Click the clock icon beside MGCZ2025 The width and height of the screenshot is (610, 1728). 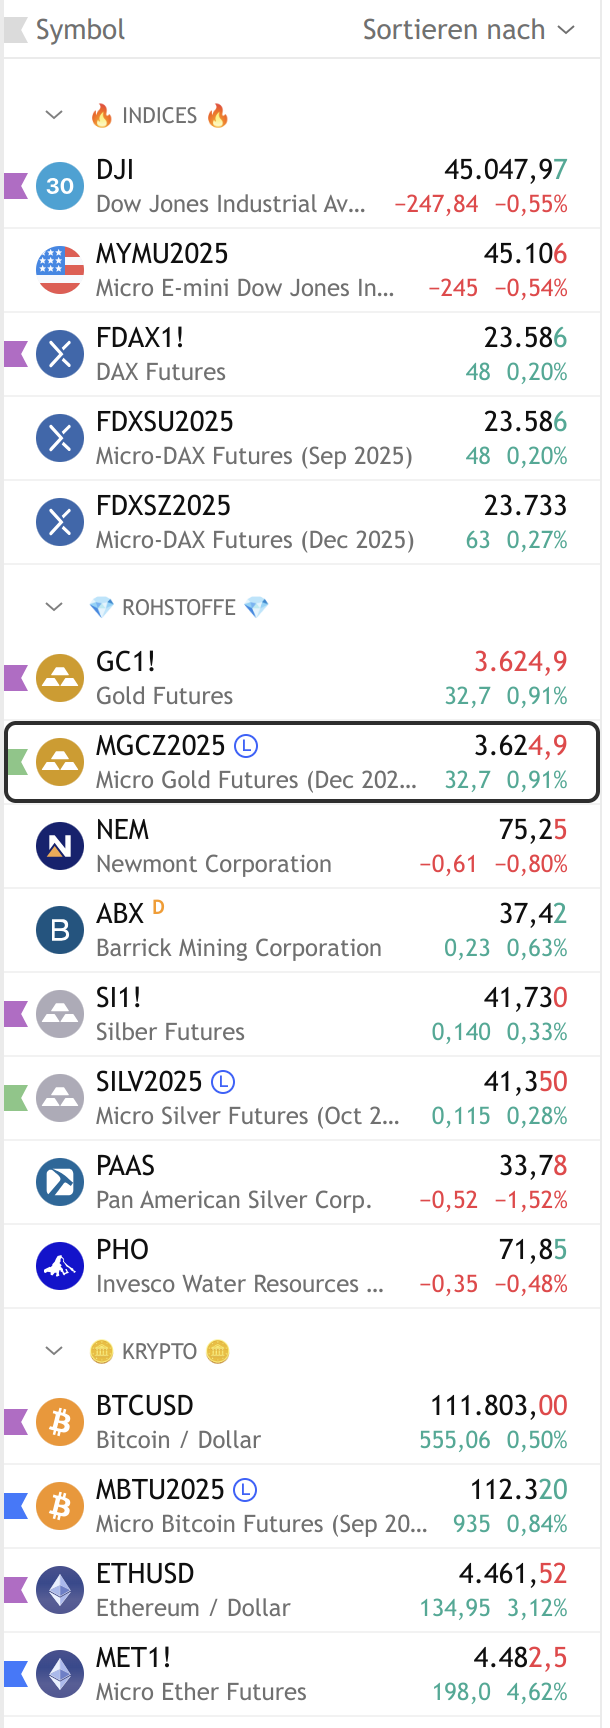point(246,746)
